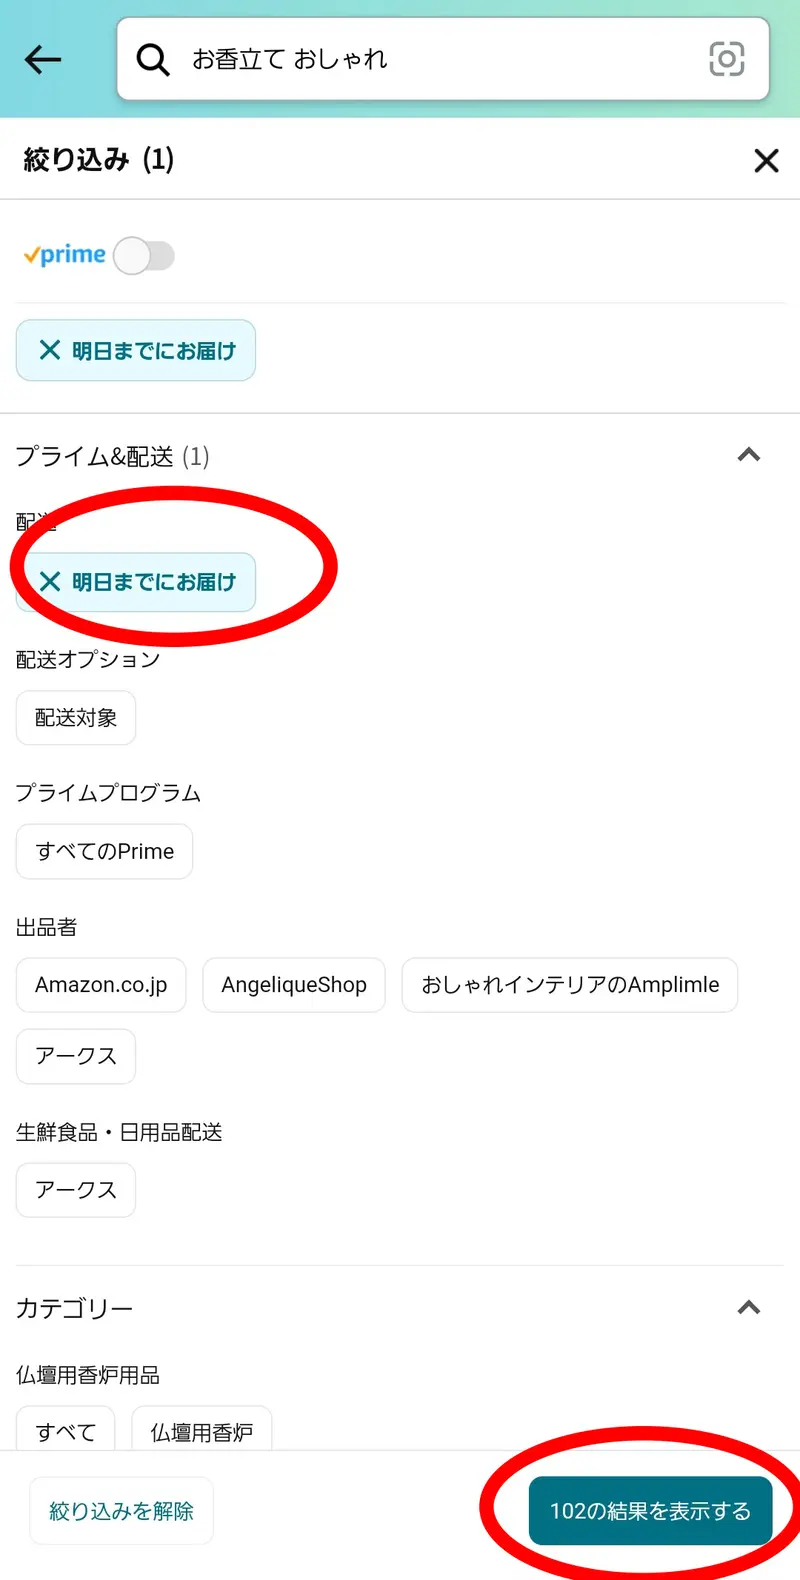Screen dimensions: 800x1580
Task: Select the 配送対象 option
Action: click(x=76, y=718)
